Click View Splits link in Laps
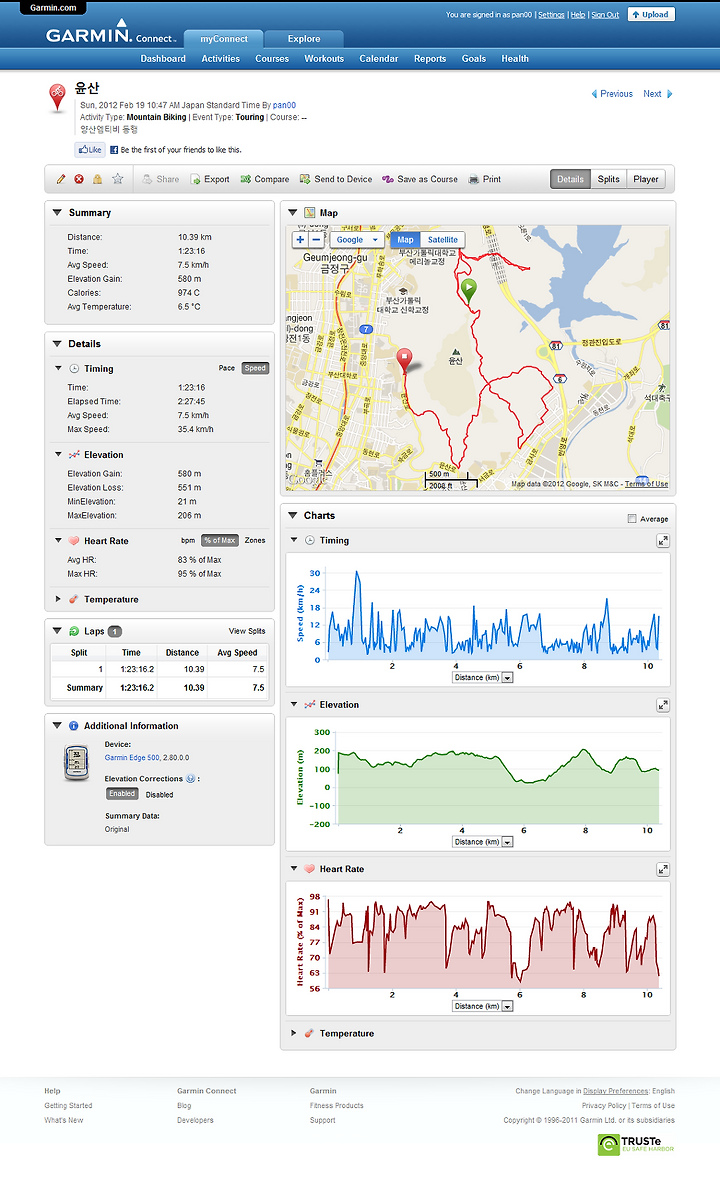Viewport: 720px width, 1179px height. tap(247, 631)
